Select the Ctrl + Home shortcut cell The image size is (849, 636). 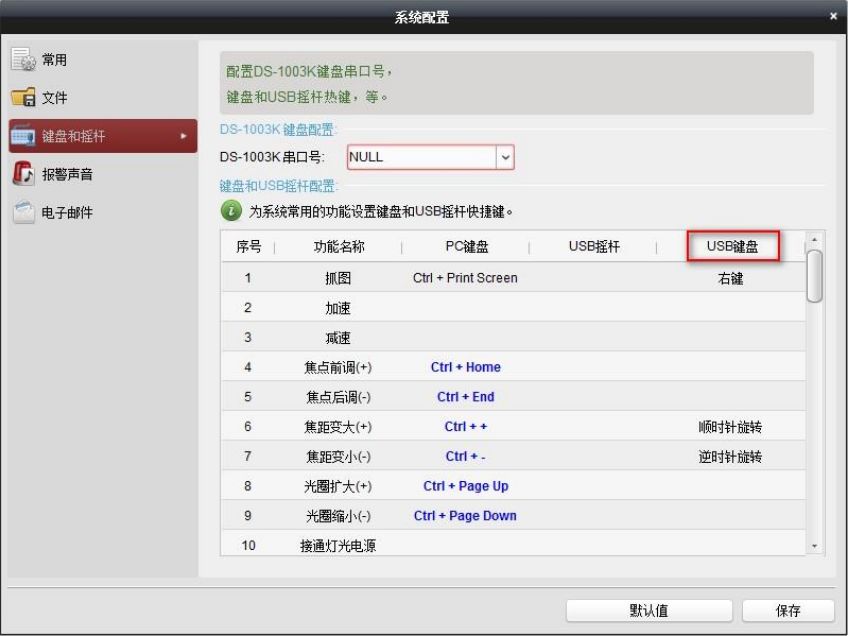click(x=465, y=367)
